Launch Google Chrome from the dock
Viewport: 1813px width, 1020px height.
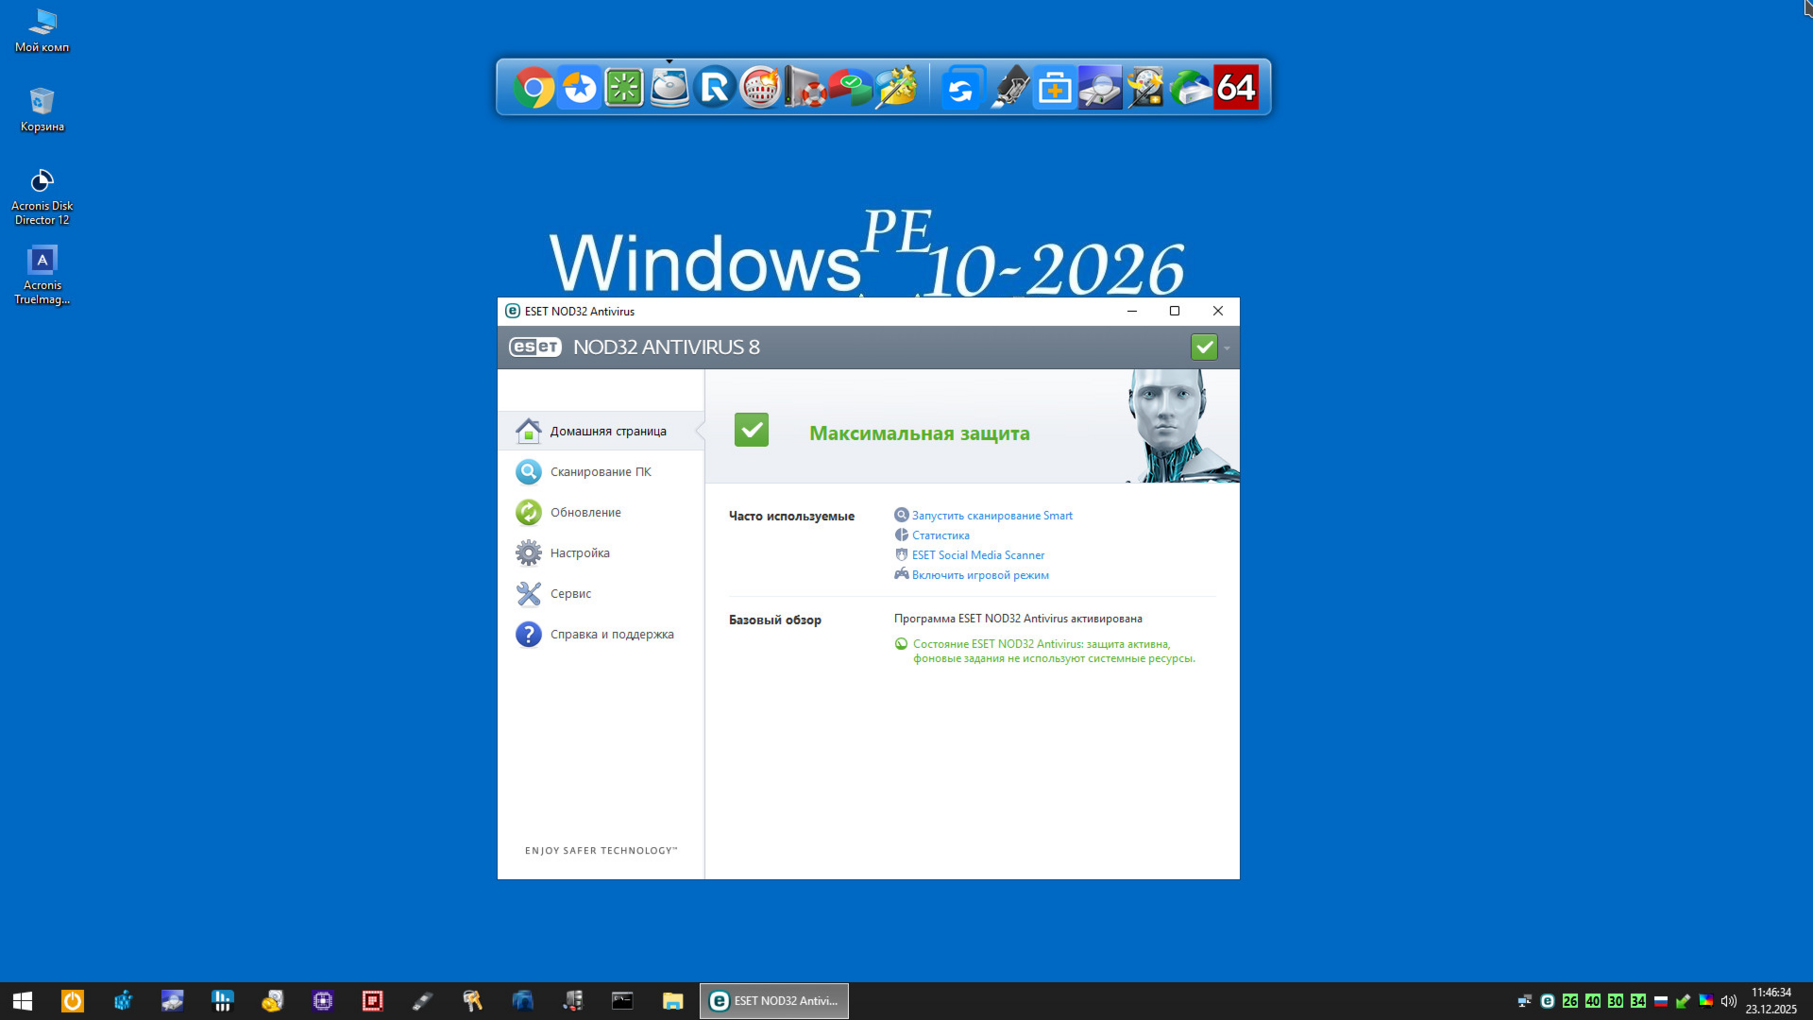coord(534,88)
